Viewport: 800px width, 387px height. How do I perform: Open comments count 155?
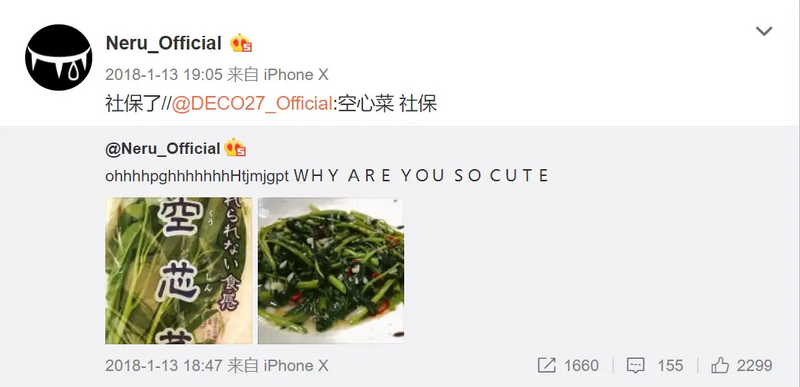[x=670, y=366]
